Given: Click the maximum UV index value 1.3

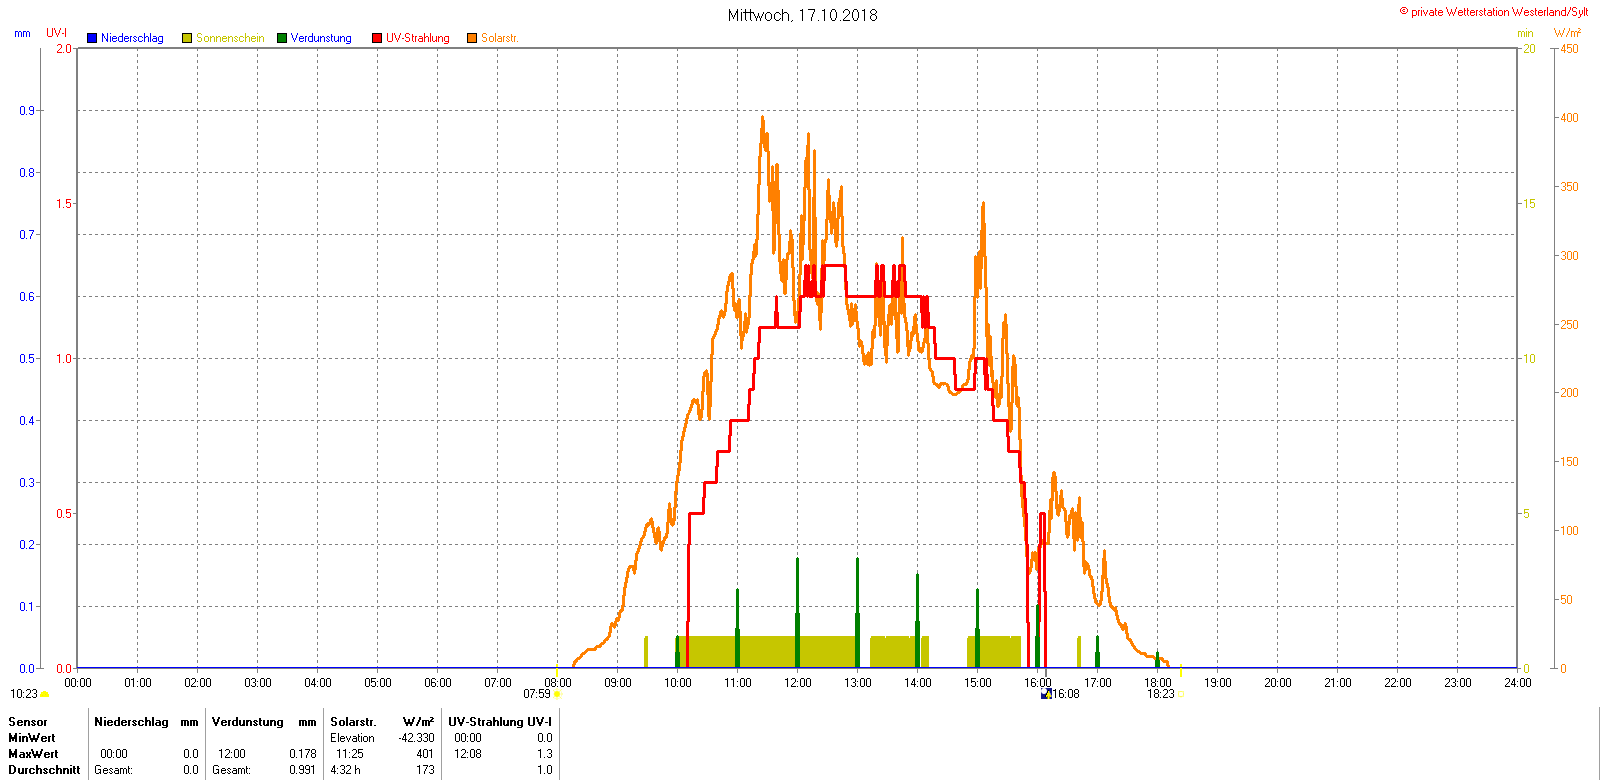Looking at the screenshot, I should pyautogui.click(x=544, y=754).
